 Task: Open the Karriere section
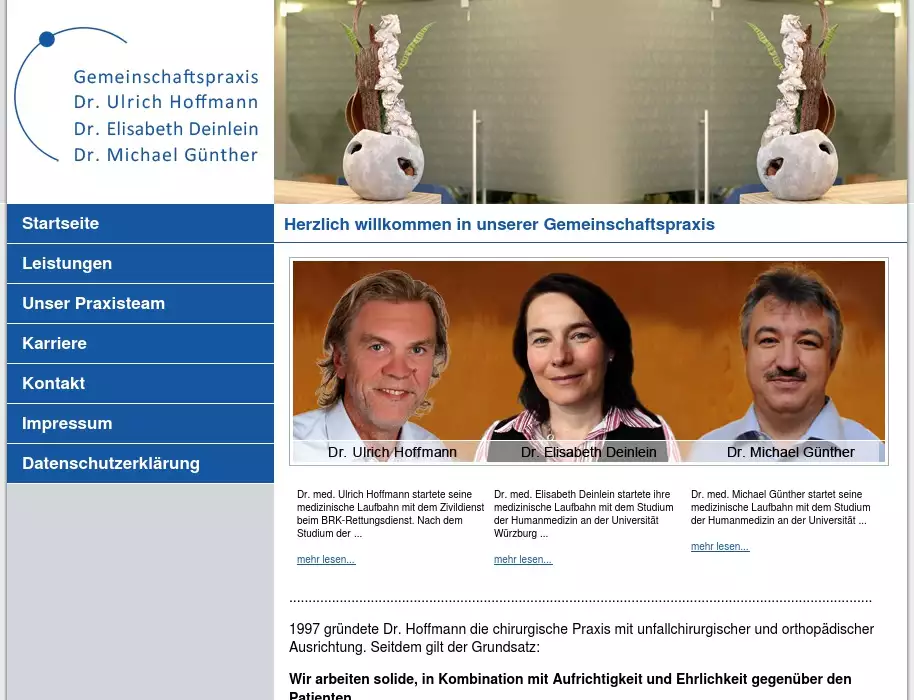click(54, 344)
